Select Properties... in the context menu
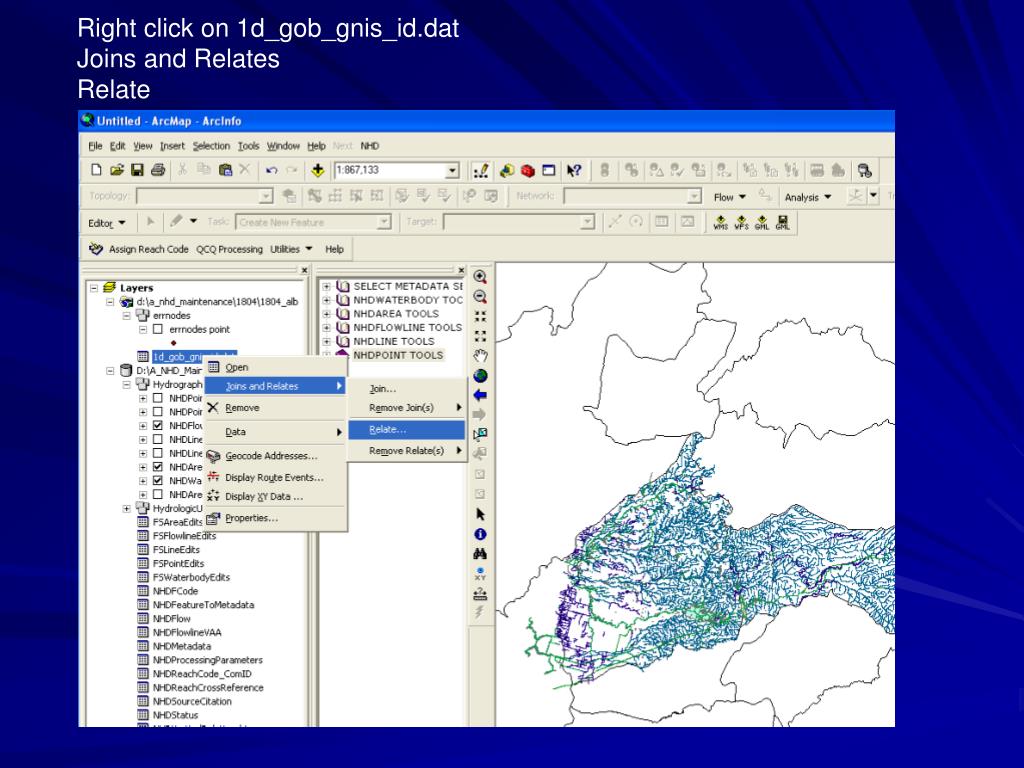 pyautogui.click(x=274, y=518)
